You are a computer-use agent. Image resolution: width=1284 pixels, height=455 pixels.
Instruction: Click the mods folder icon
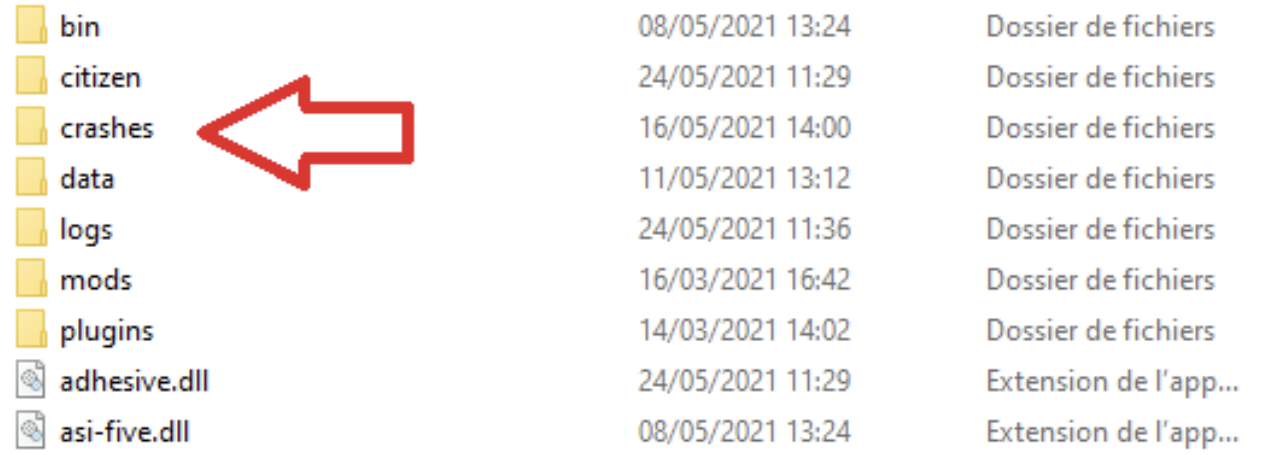pyautogui.click(x=32, y=279)
